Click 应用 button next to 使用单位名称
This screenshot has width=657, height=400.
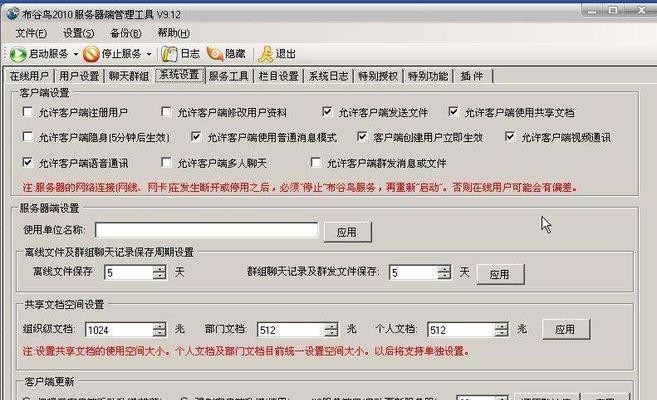(x=347, y=232)
